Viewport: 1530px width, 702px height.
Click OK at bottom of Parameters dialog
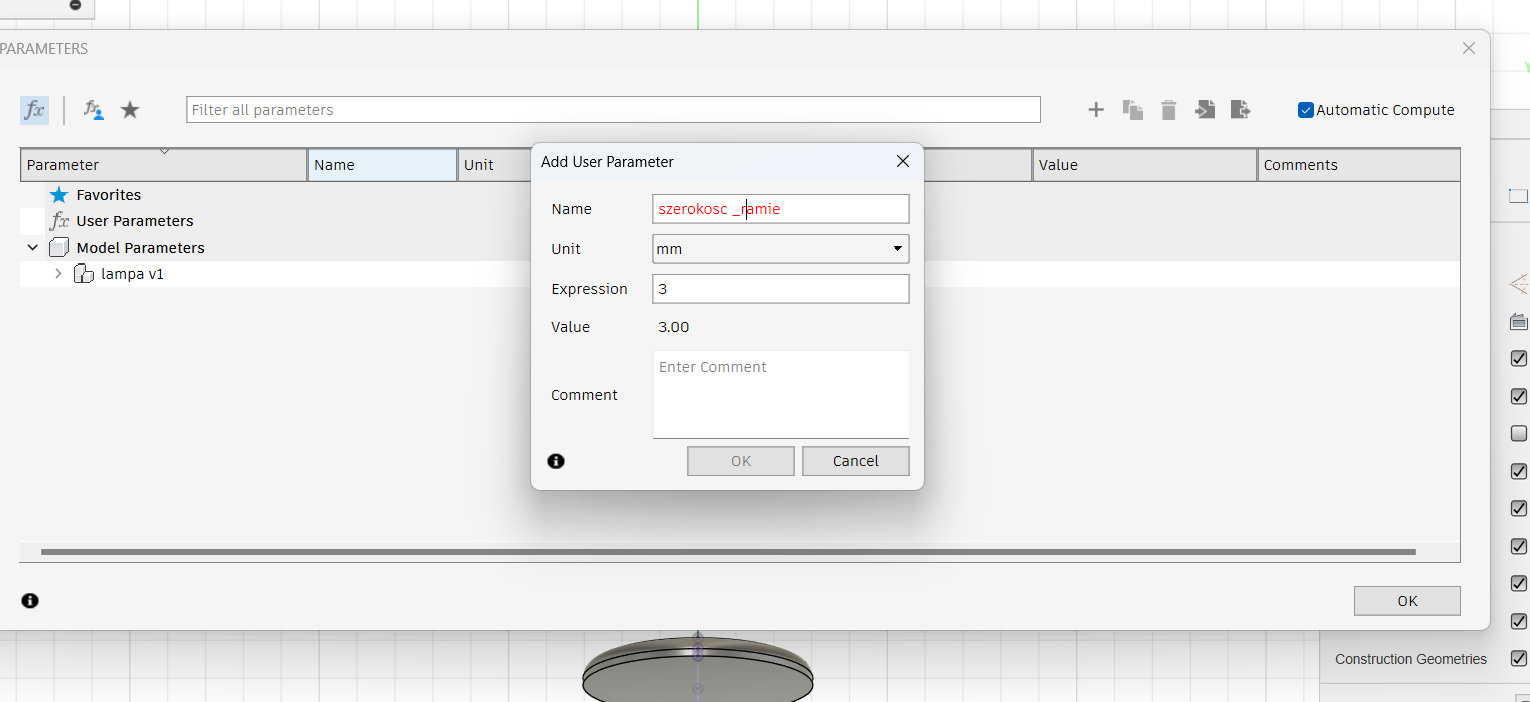click(1407, 601)
